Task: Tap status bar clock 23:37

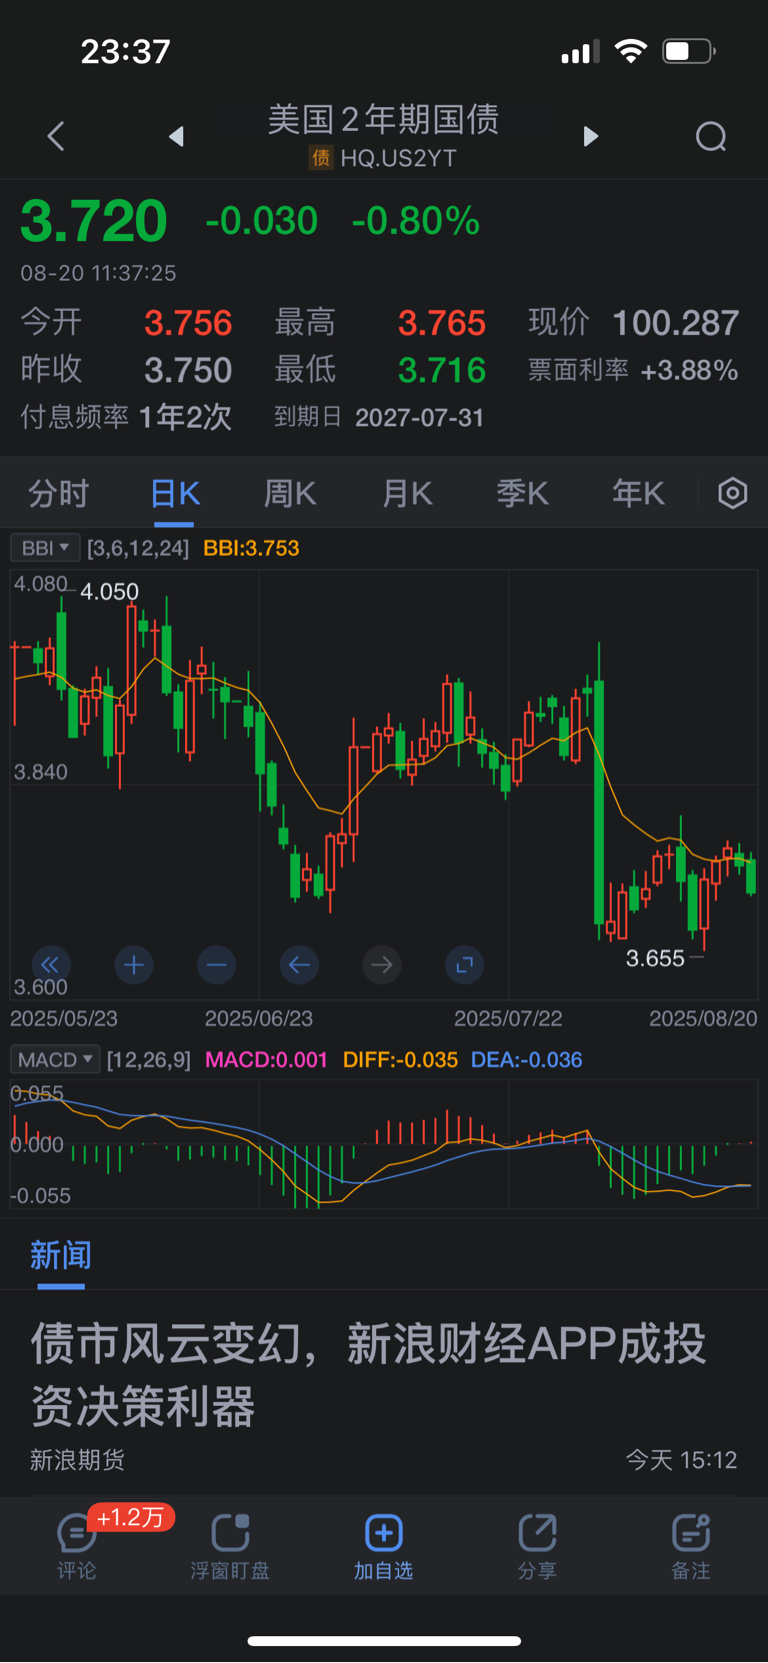Action: [126, 52]
